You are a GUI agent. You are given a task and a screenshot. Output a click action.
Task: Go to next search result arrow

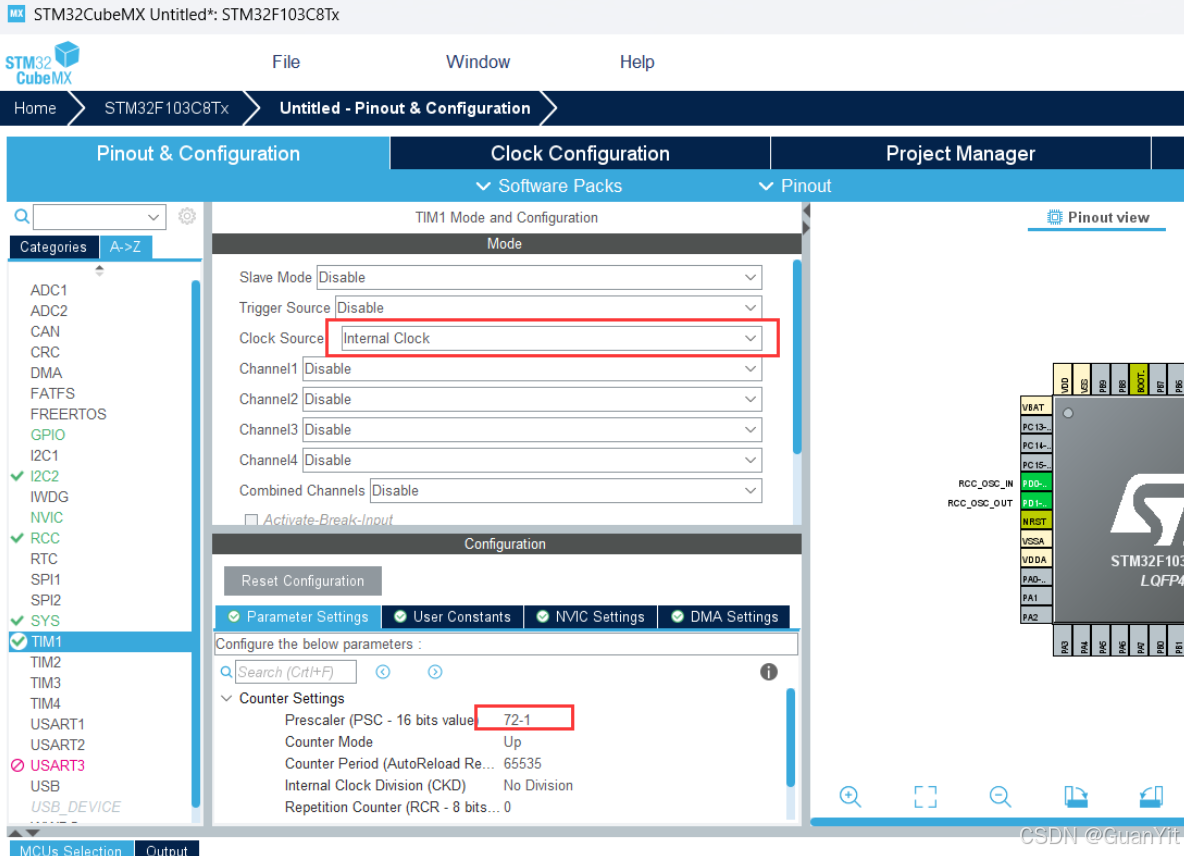point(435,672)
